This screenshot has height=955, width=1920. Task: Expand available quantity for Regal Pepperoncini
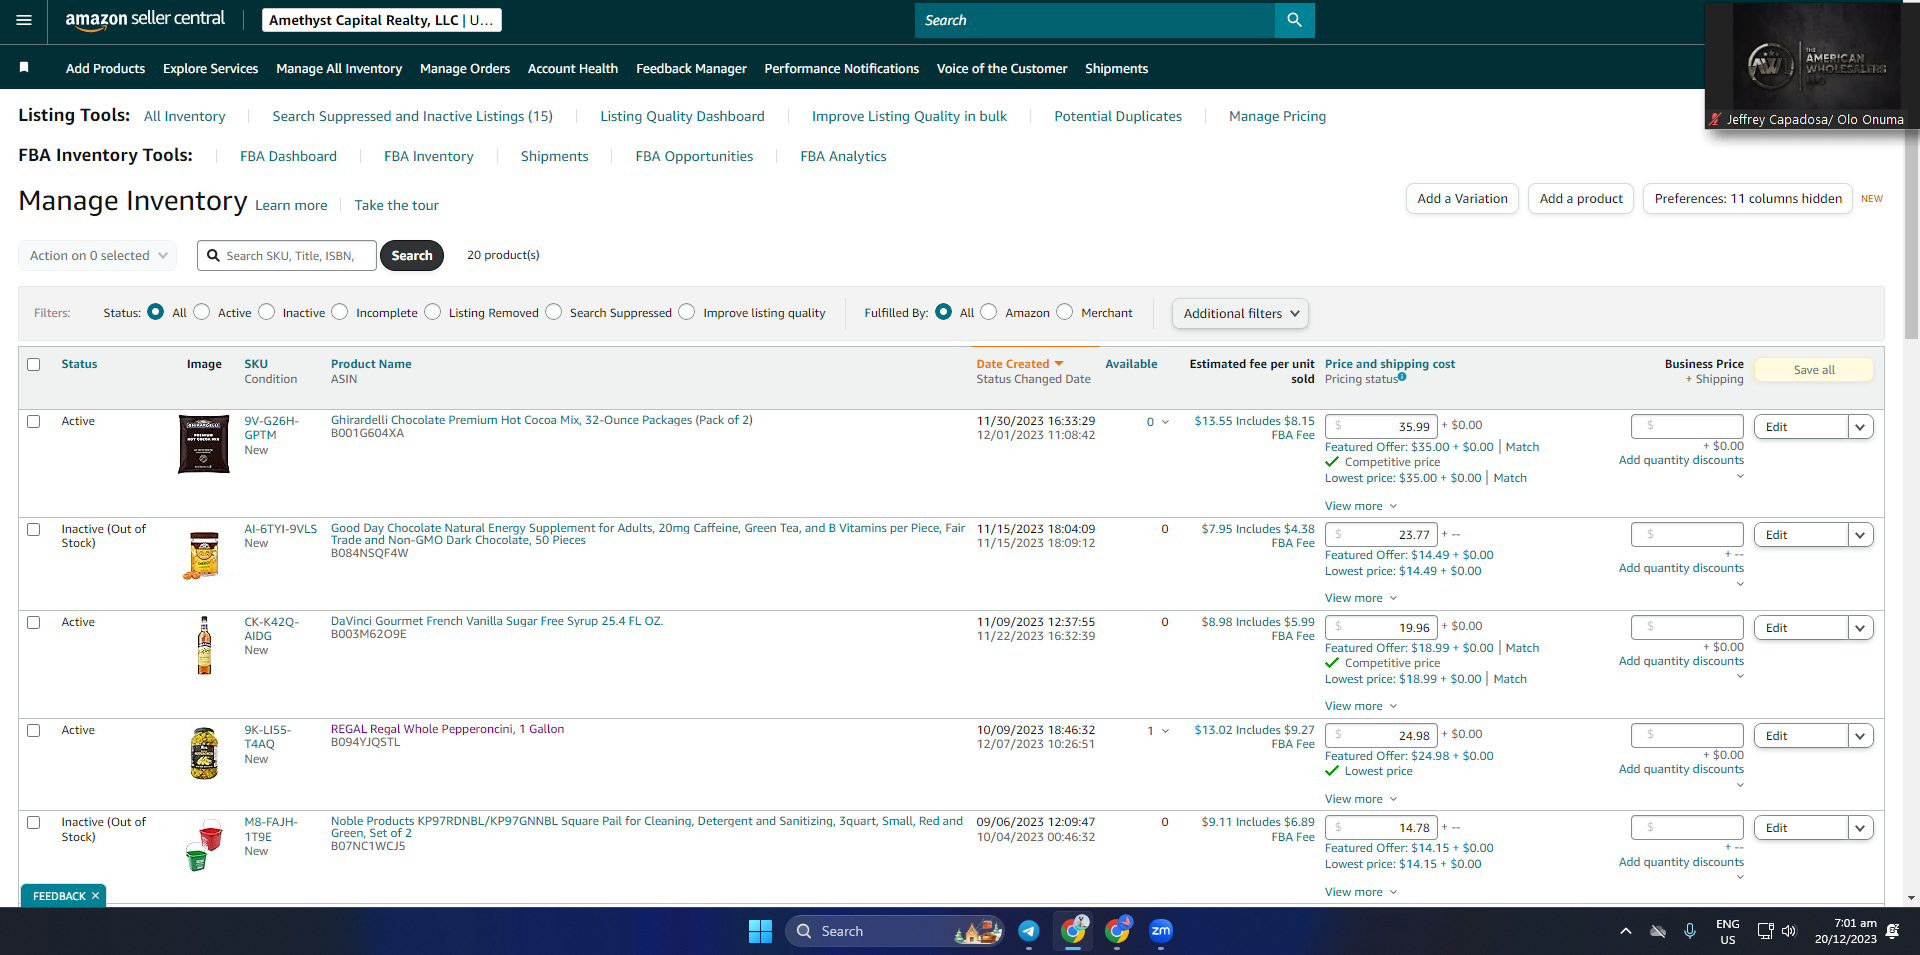(x=1165, y=731)
